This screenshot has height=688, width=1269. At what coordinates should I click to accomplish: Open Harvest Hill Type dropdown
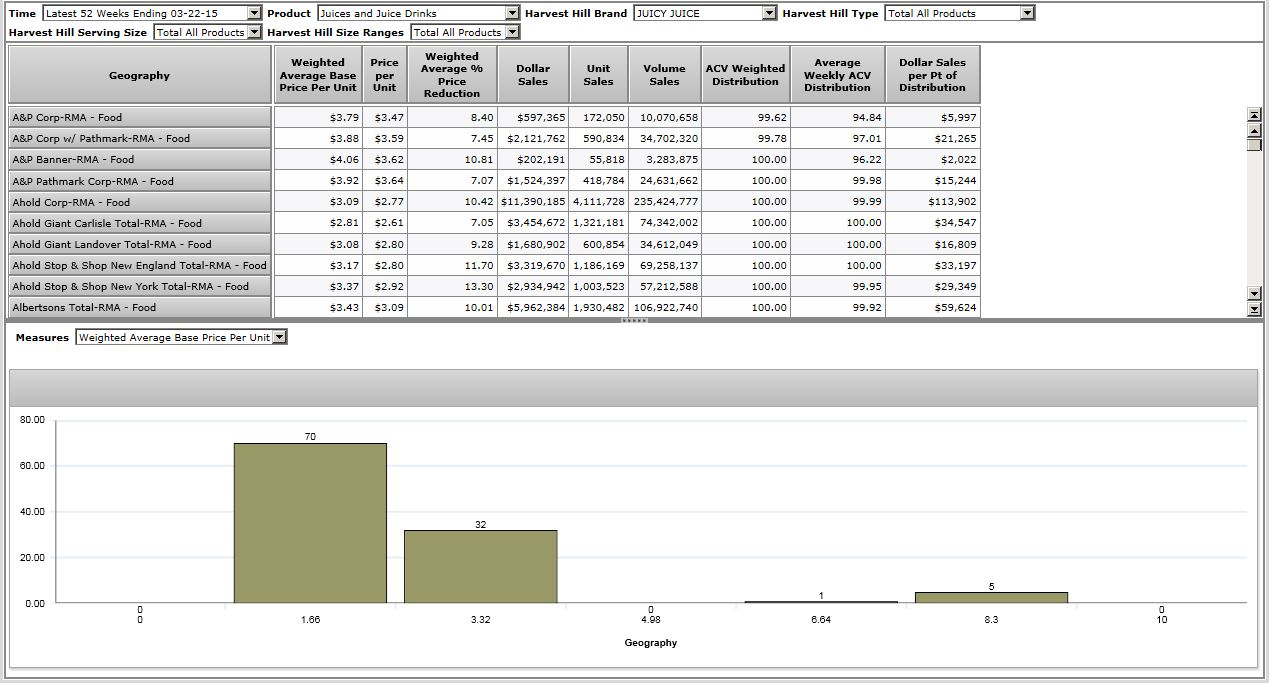1027,13
